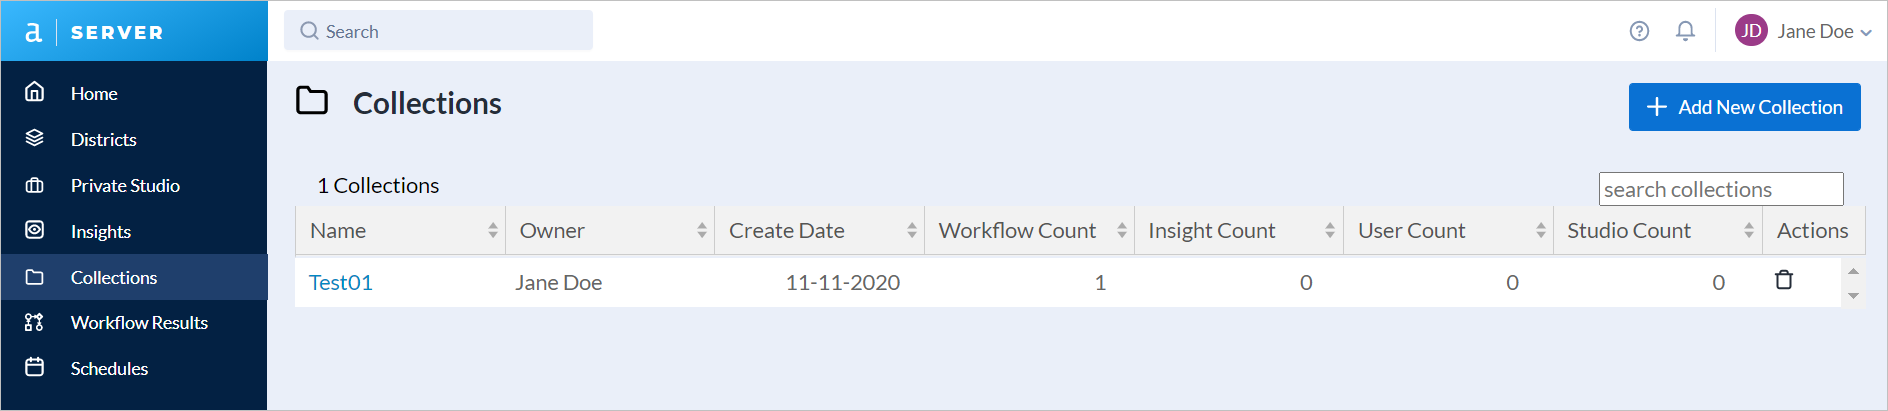This screenshot has width=1888, height=411.
Task: Sort by Owner column arrows
Action: (x=702, y=230)
